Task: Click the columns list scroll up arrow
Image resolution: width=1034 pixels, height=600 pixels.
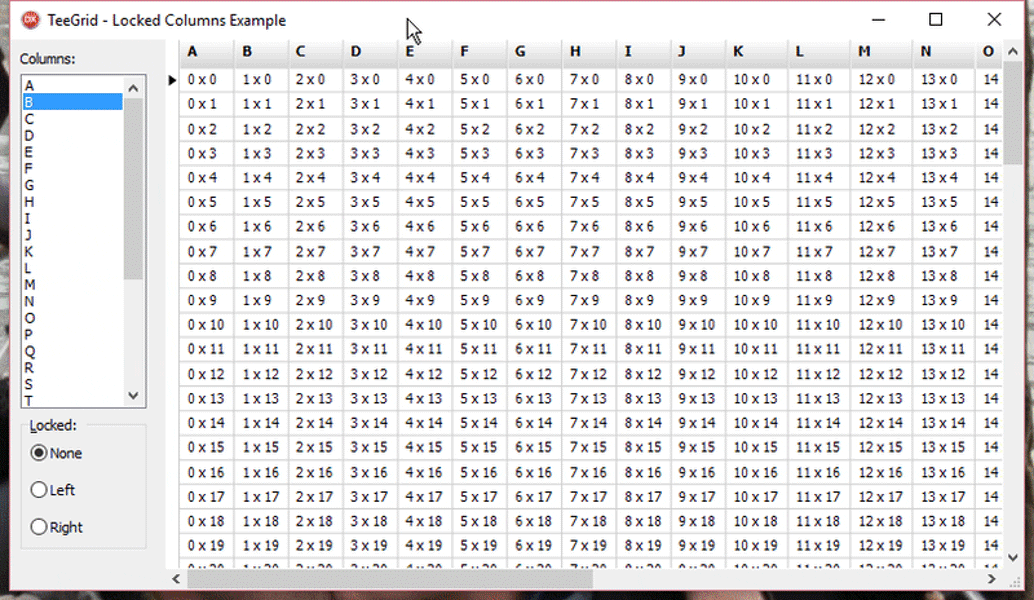Action: pyautogui.click(x=133, y=88)
